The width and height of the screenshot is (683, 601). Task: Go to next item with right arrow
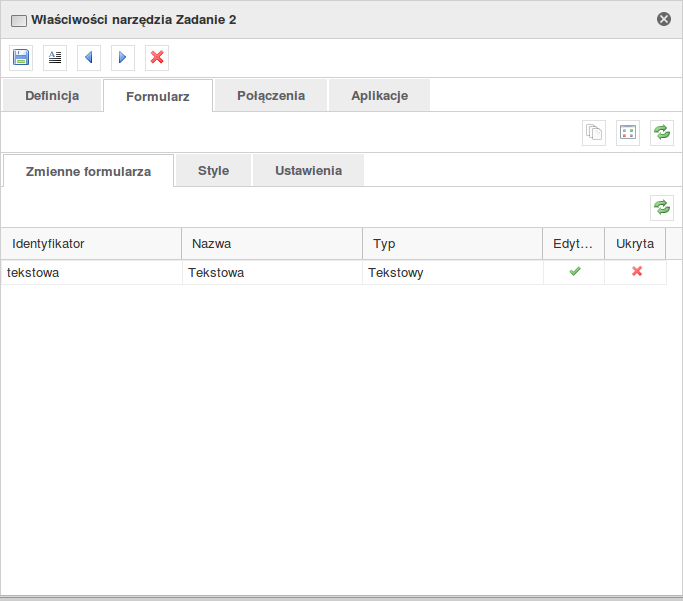point(122,58)
